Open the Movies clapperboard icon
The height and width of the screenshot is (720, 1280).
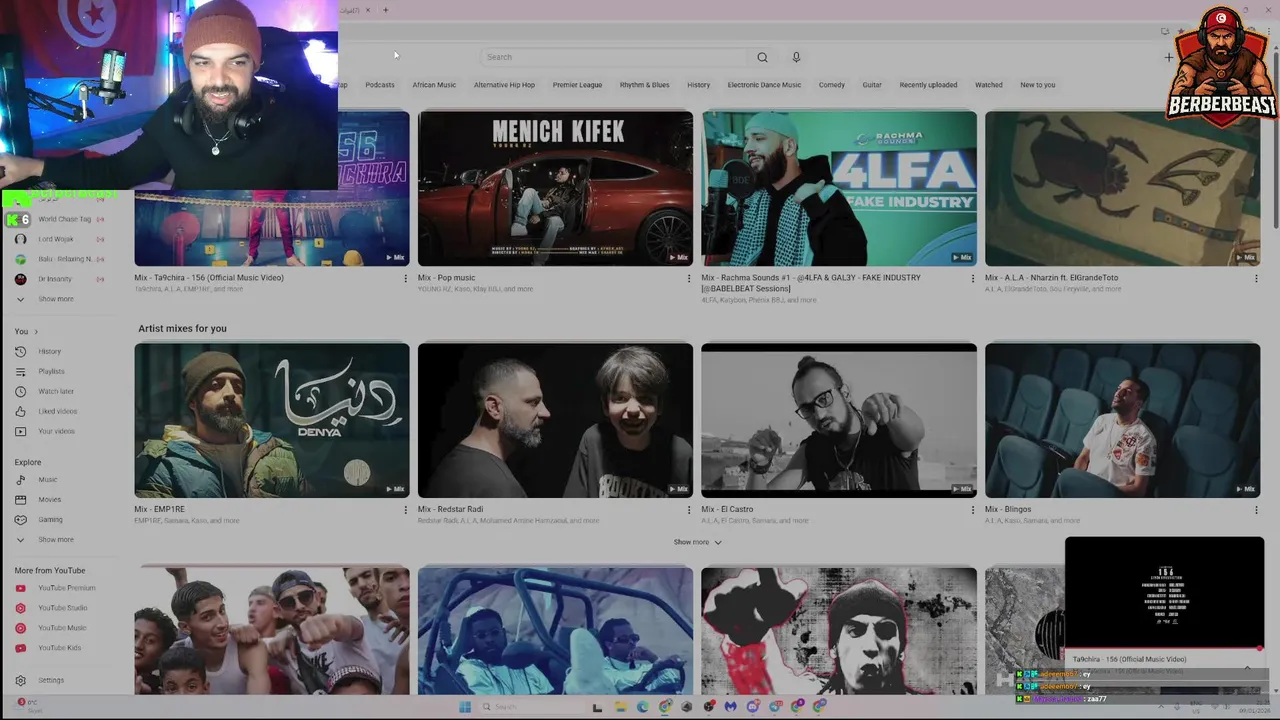20,499
